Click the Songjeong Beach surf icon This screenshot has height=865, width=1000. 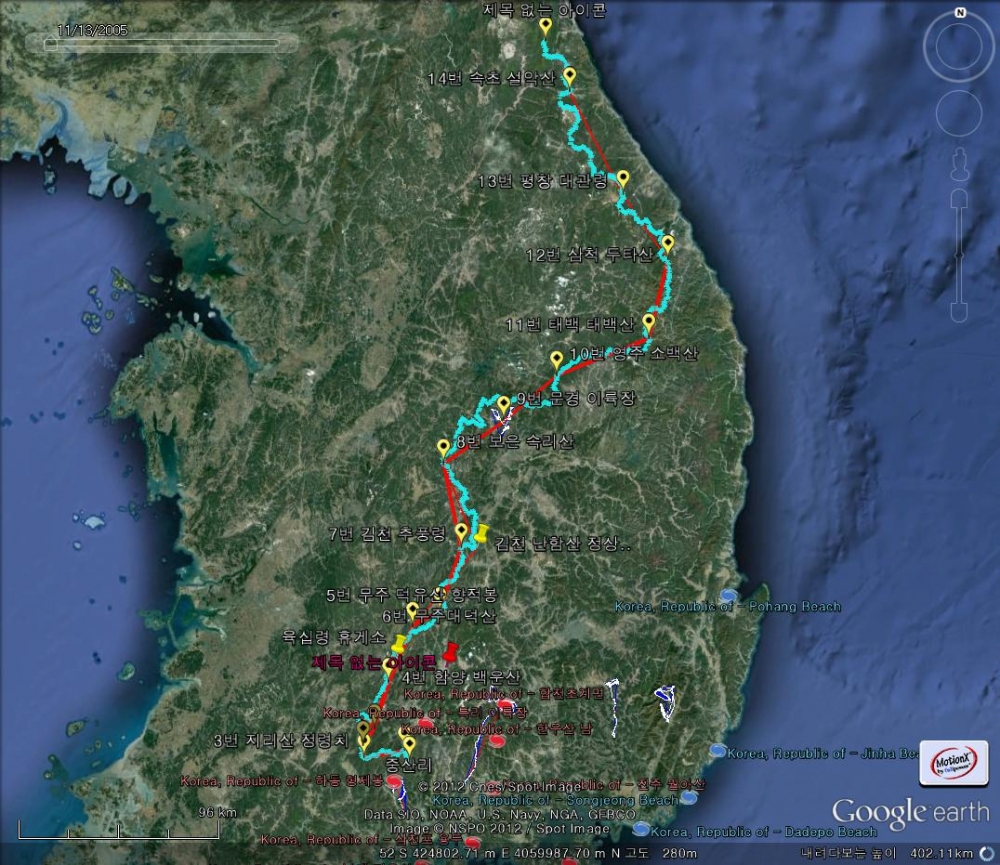pyautogui.click(x=688, y=797)
